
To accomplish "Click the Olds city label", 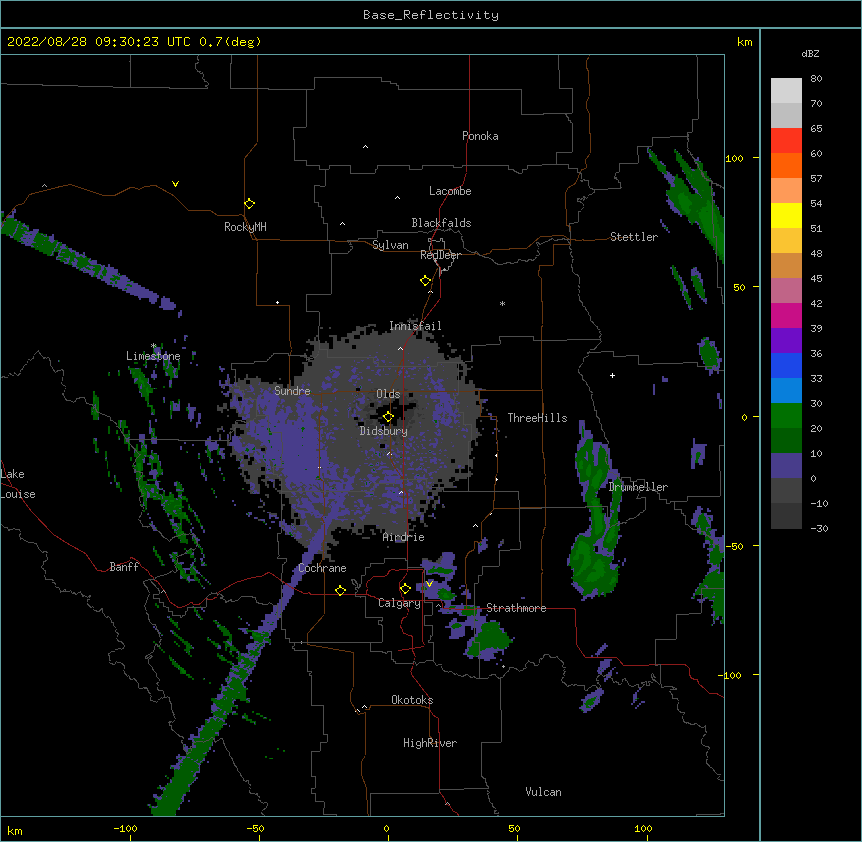I will pos(388,394).
